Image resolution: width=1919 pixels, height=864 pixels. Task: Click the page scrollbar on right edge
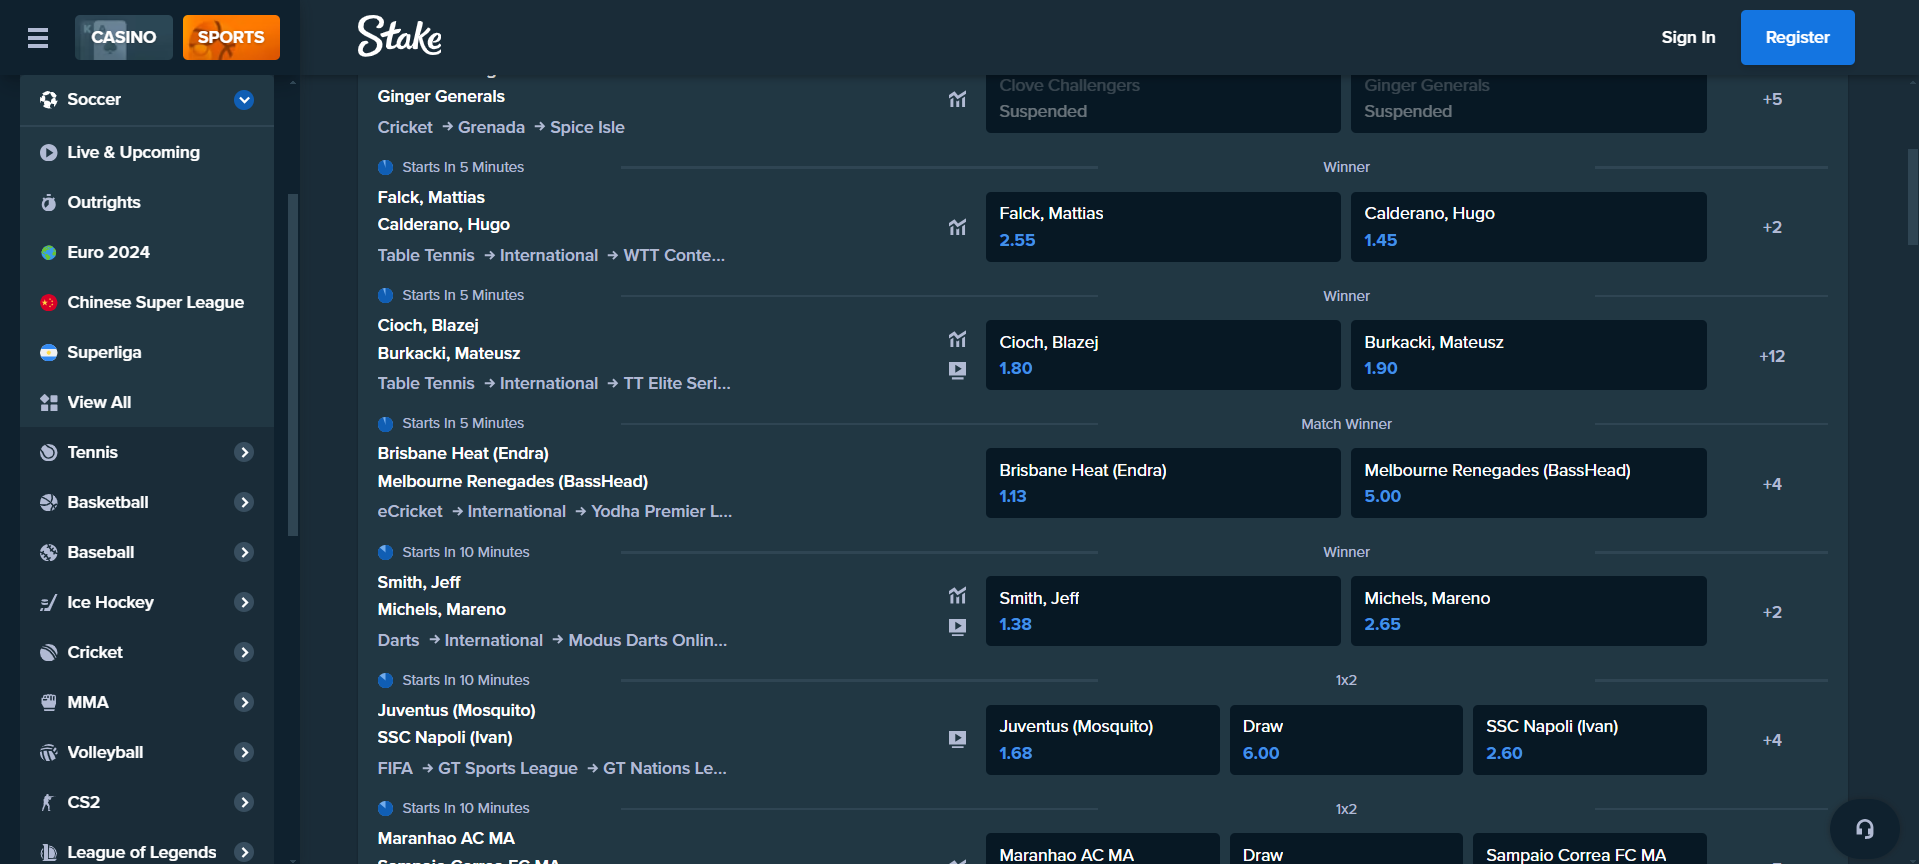point(1913,197)
